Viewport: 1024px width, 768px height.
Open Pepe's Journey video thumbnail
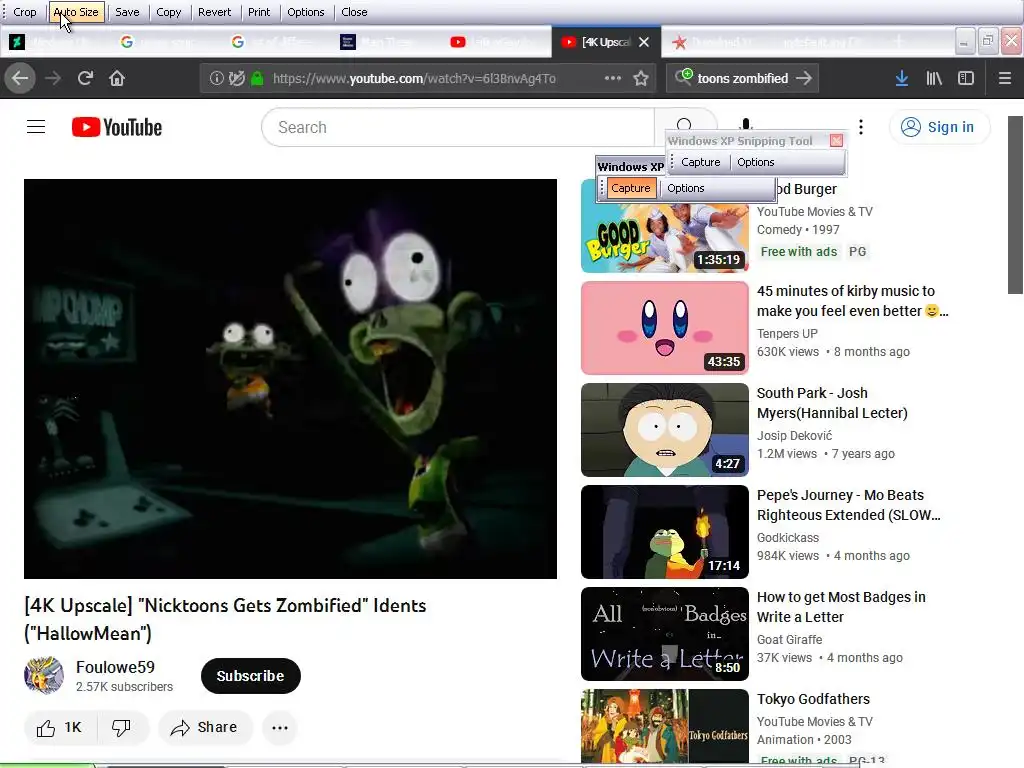point(665,532)
